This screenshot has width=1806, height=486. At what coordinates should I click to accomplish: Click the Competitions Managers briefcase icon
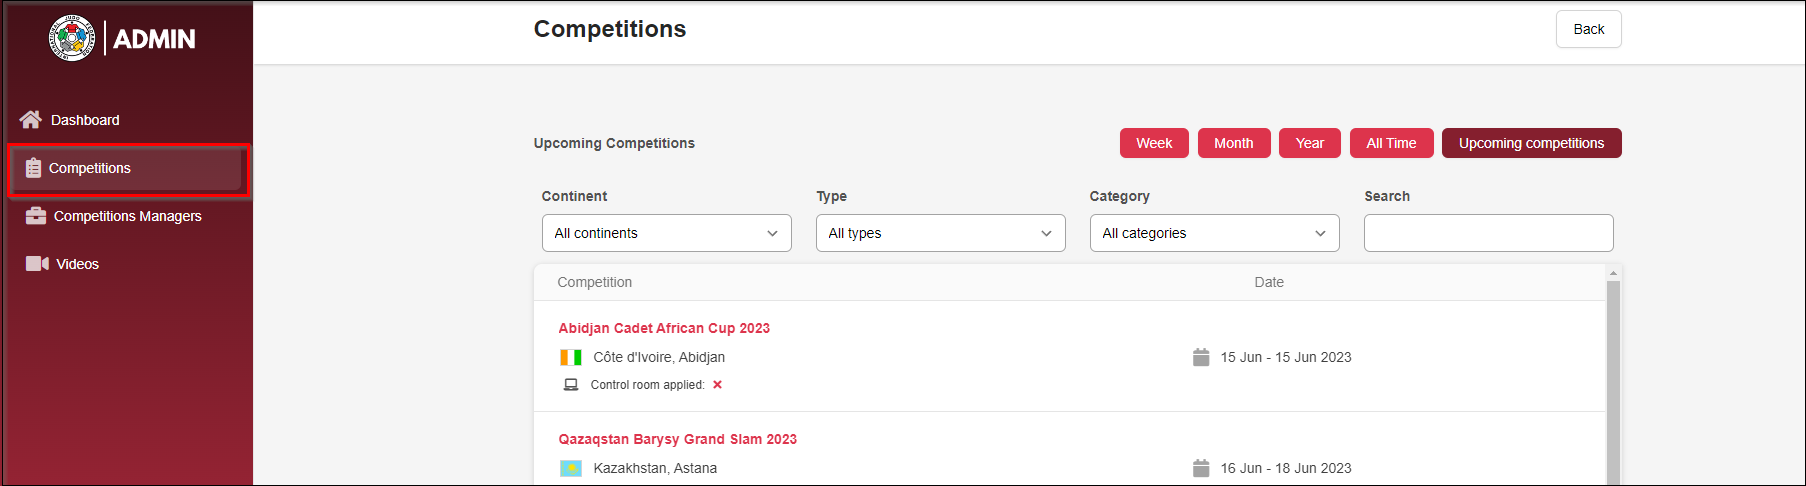36,216
